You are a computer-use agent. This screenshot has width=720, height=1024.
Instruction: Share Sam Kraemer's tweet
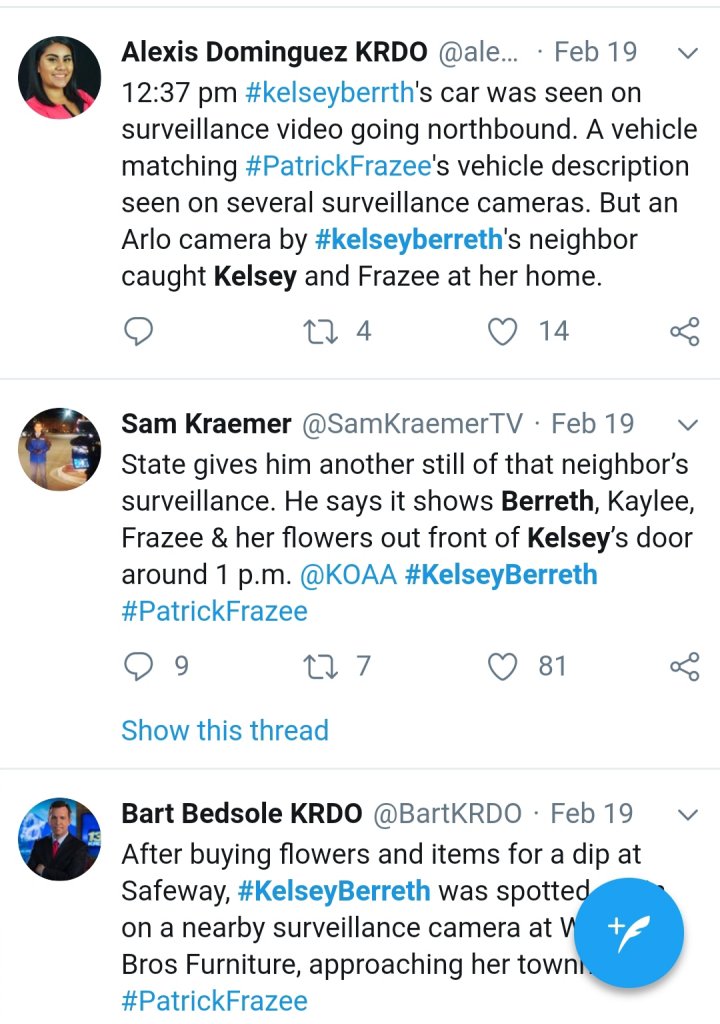pyautogui.click(x=684, y=666)
